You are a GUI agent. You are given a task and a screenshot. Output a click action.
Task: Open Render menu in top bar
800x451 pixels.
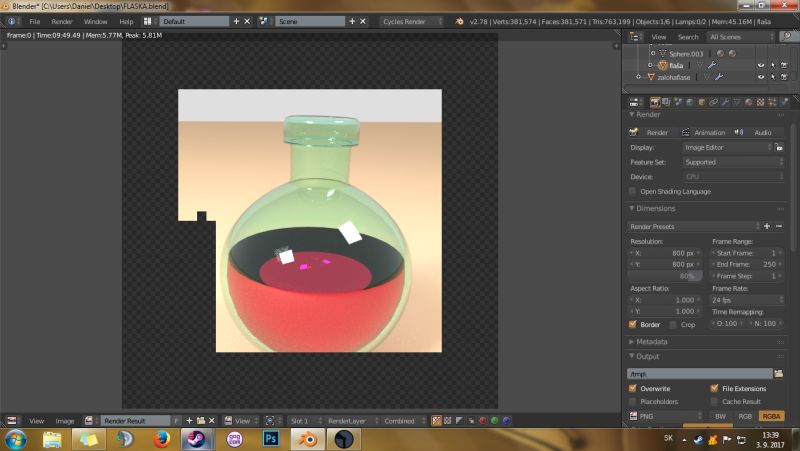coord(62,21)
